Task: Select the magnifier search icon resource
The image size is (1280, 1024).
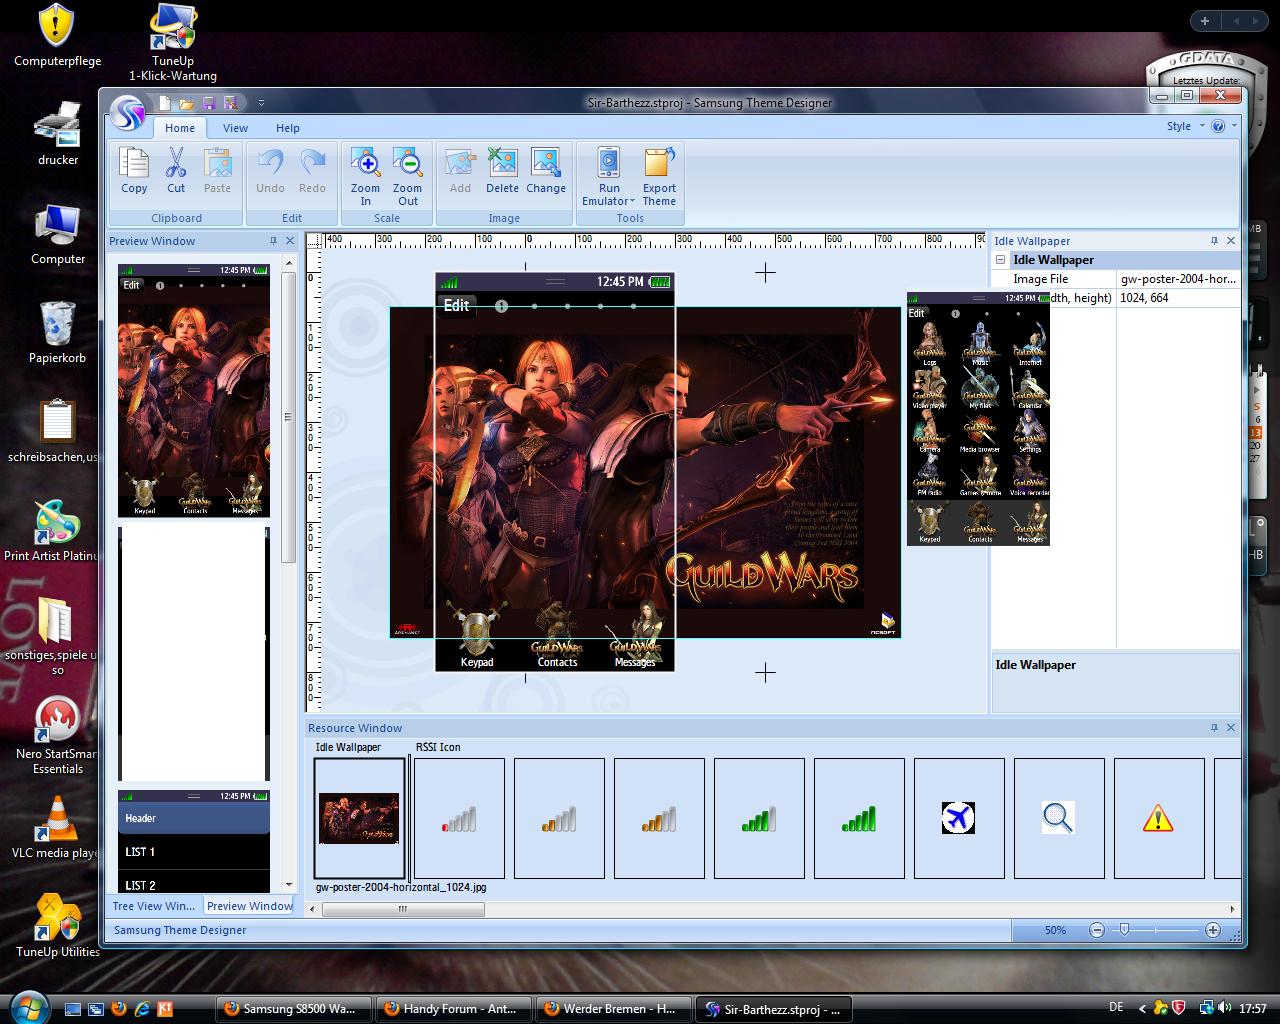Action: point(1059,818)
